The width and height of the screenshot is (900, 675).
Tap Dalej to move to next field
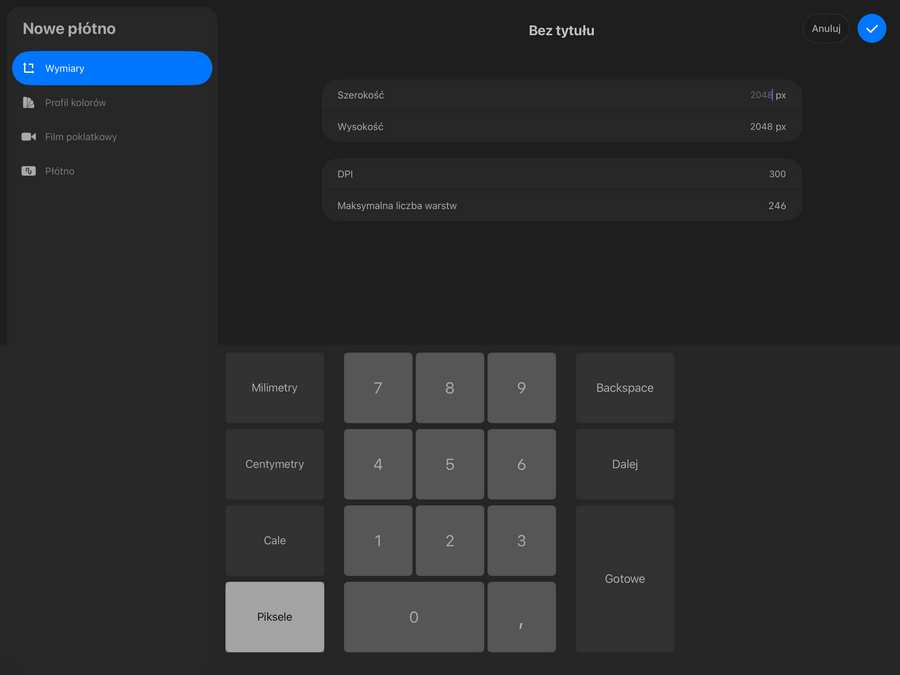coord(625,464)
